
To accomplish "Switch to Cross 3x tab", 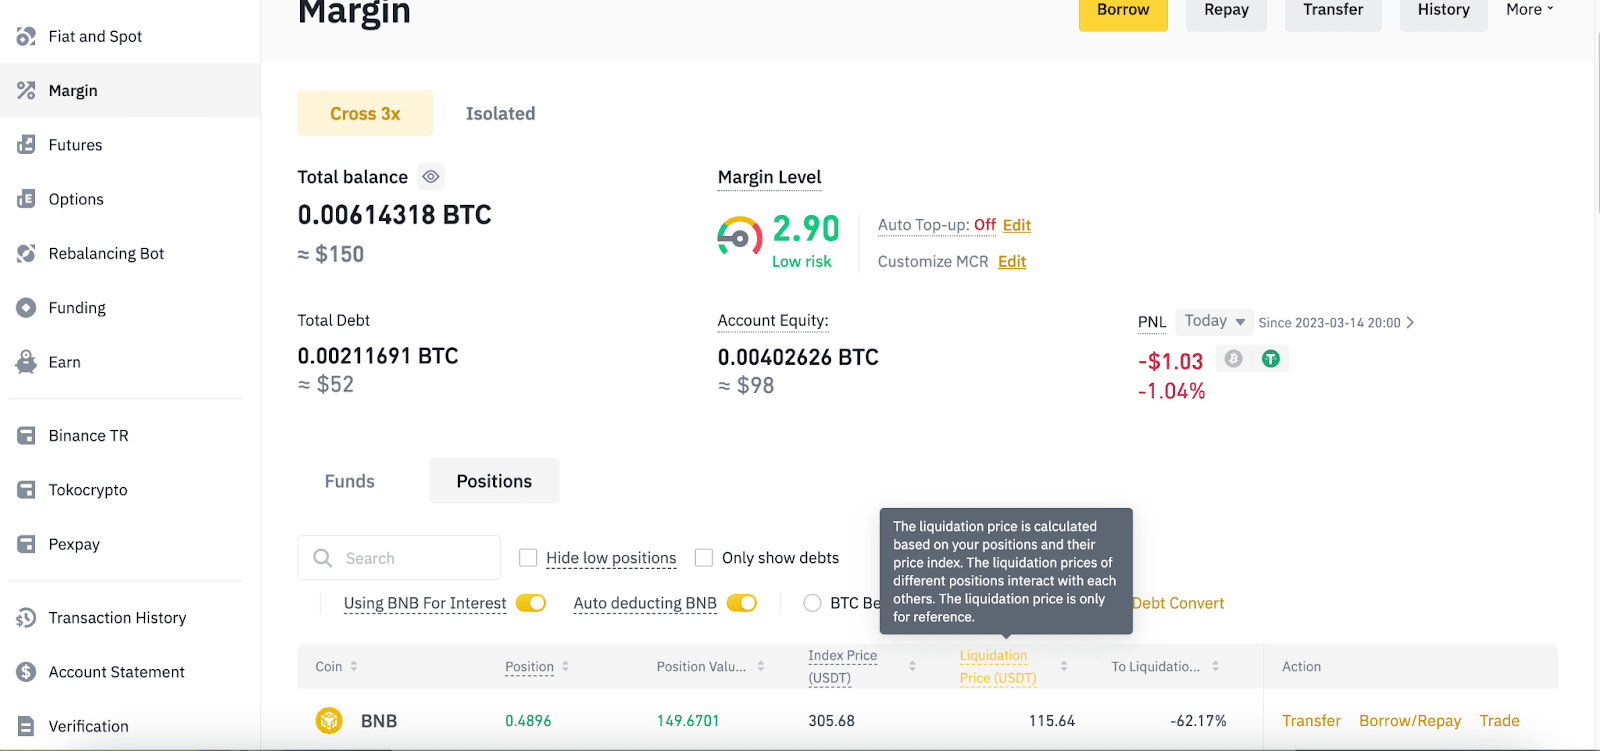I will click(365, 113).
